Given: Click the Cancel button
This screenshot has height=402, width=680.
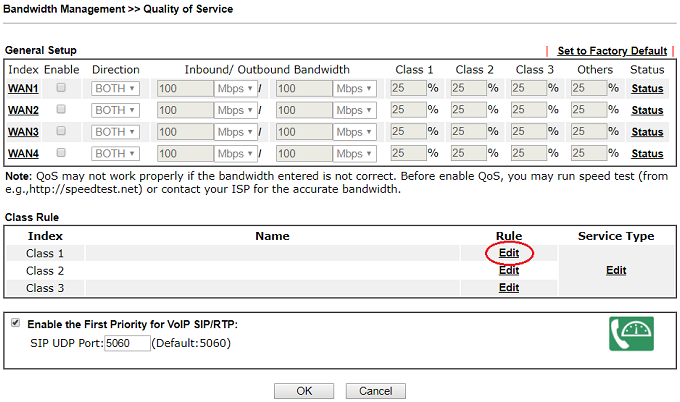Looking at the screenshot, I should (x=375, y=390).
